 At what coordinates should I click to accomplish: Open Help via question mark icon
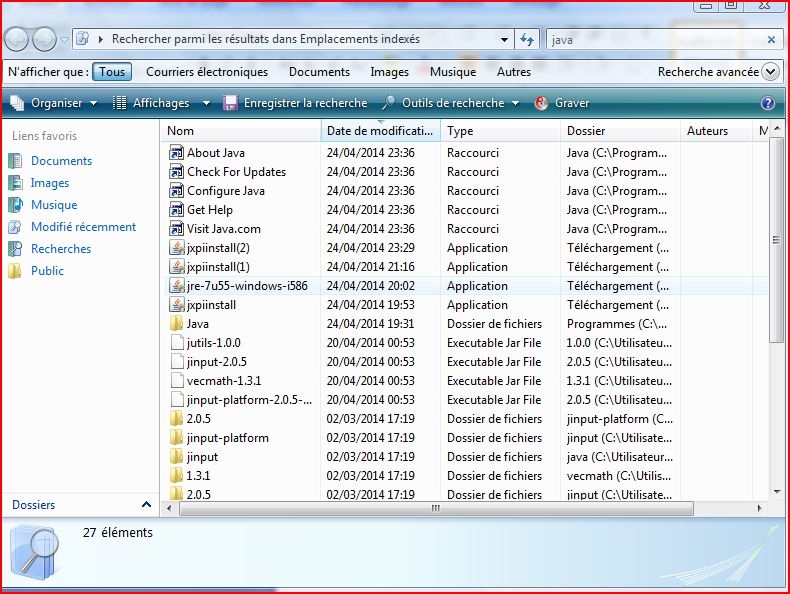(x=767, y=103)
